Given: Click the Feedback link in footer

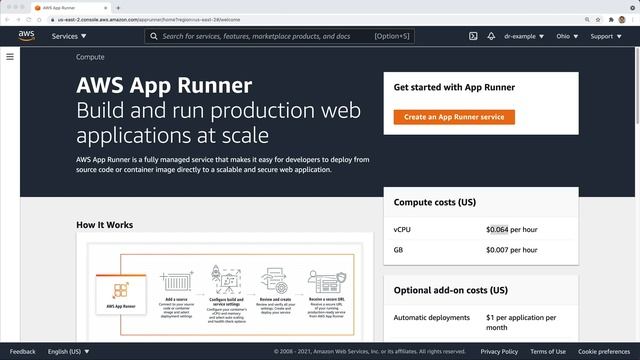Looking at the screenshot, I should click(x=22, y=351).
